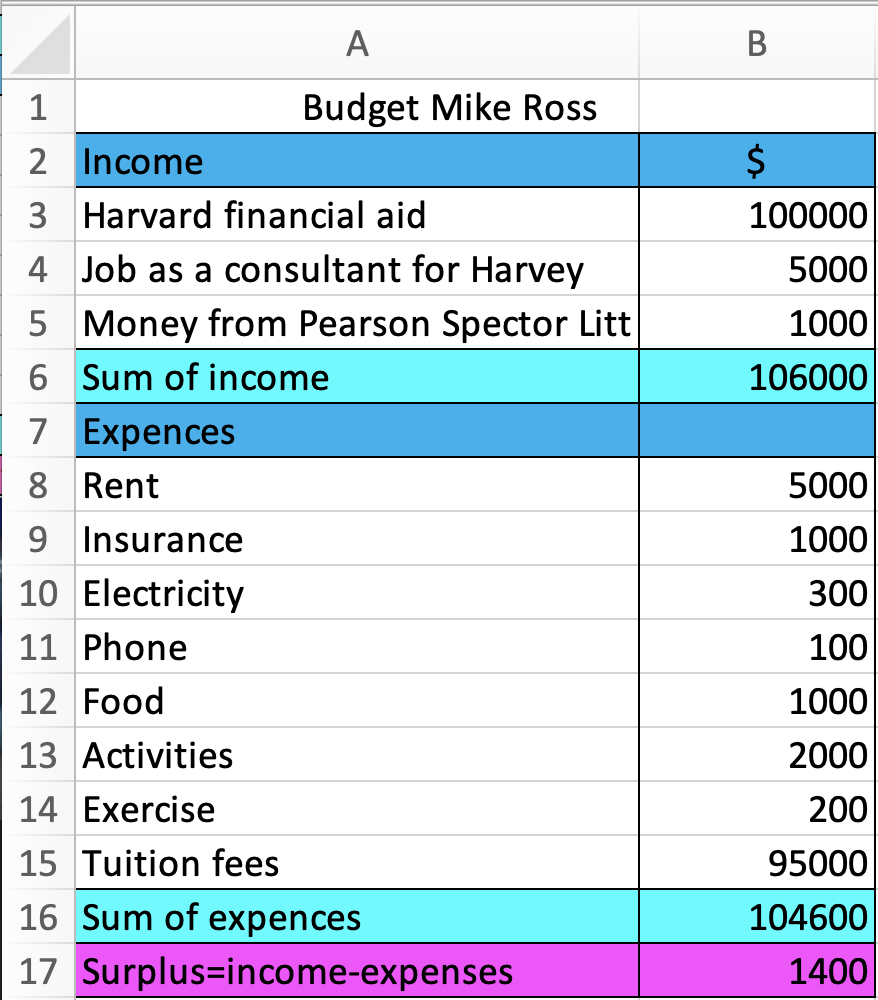Click the Budget Mike Ross title cell
The width and height of the screenshot is (878, 1000).
pos(357,107)
